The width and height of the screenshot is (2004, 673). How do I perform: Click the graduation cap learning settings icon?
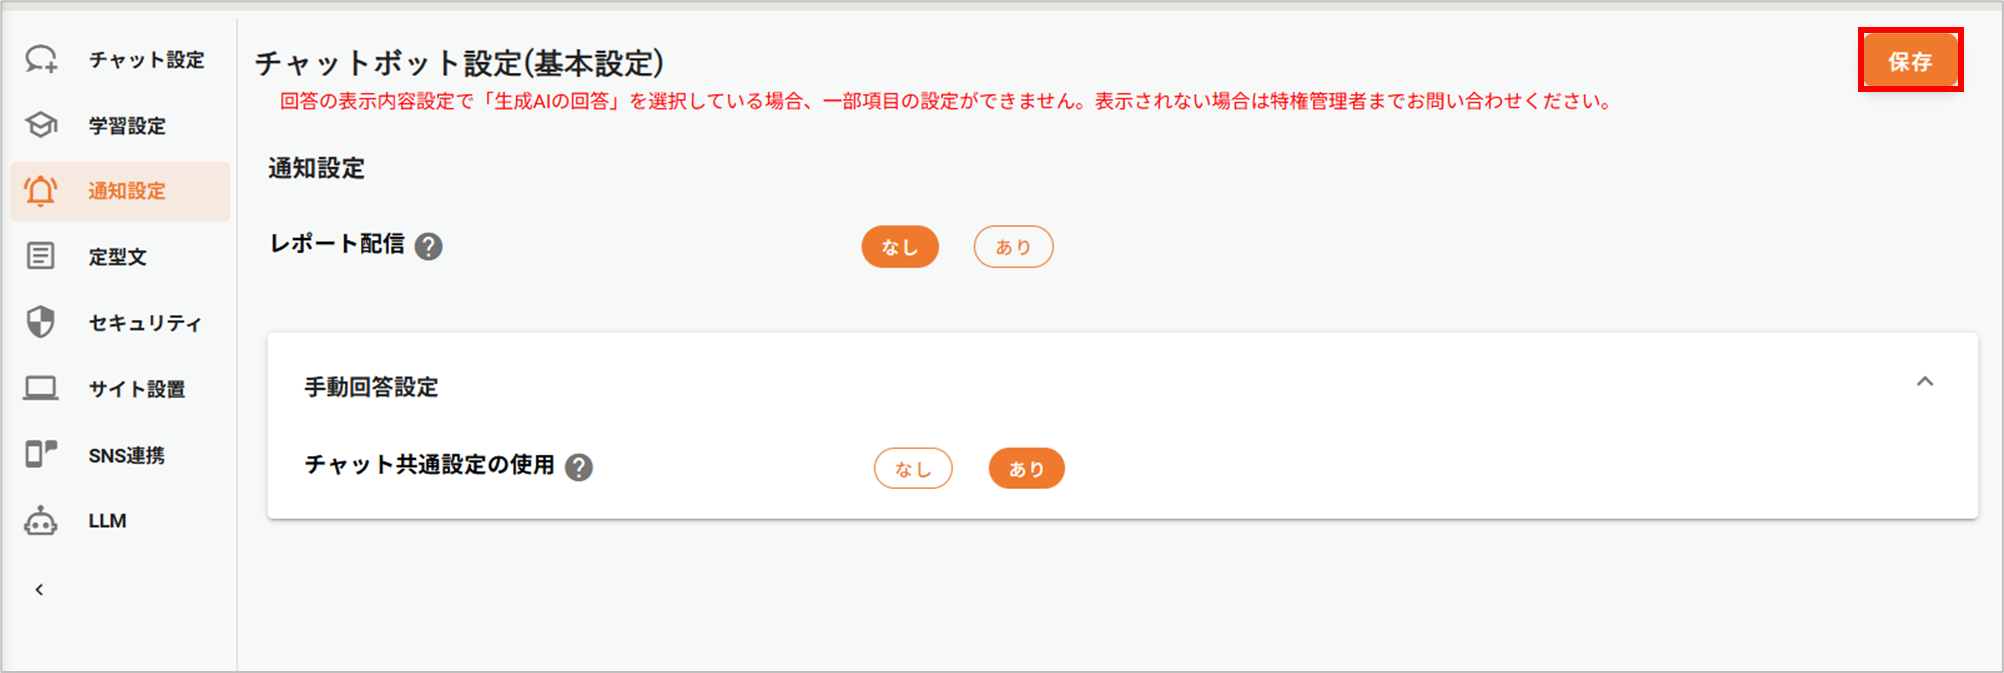(41, 125)
